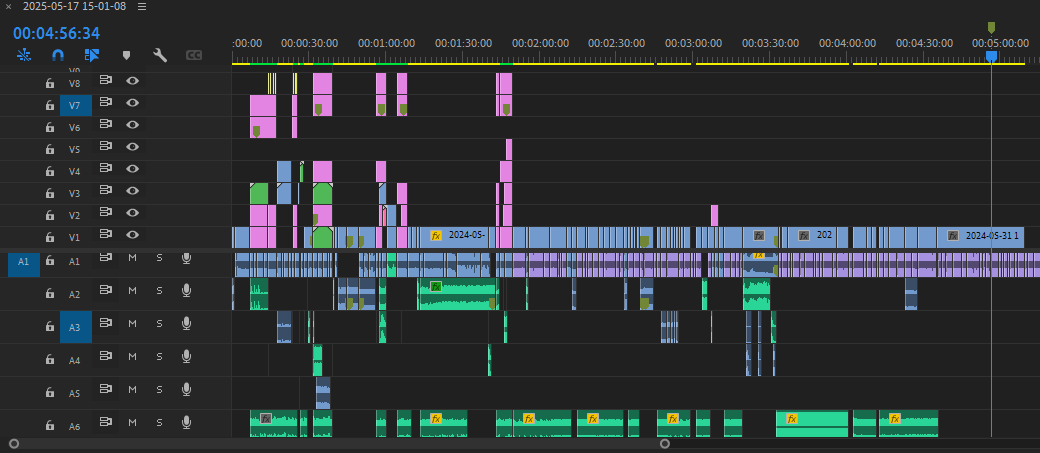Click fx badge on long A2 green clip
The image size is (1040, 453).
coord(436,287)
